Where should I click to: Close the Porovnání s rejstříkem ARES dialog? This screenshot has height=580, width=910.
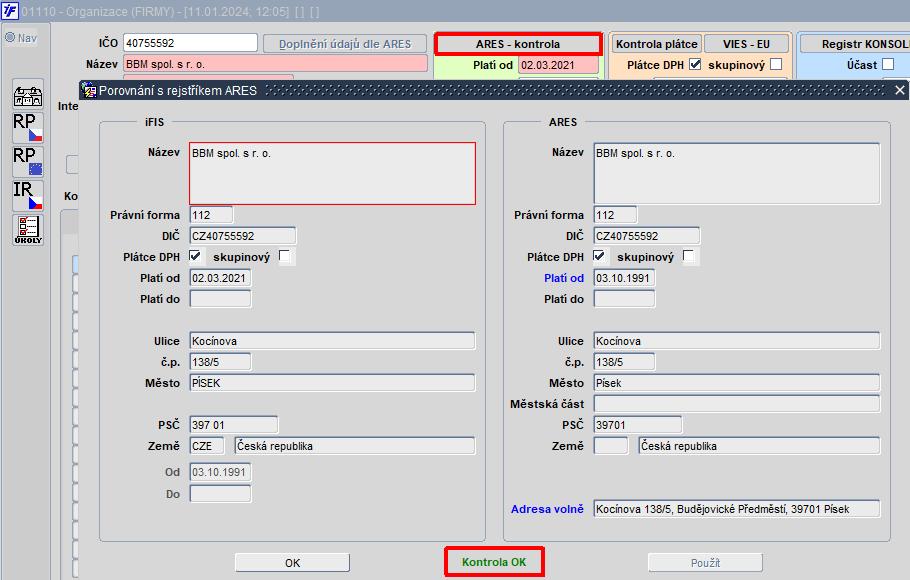pyautogui.click(x=900, y=90)
